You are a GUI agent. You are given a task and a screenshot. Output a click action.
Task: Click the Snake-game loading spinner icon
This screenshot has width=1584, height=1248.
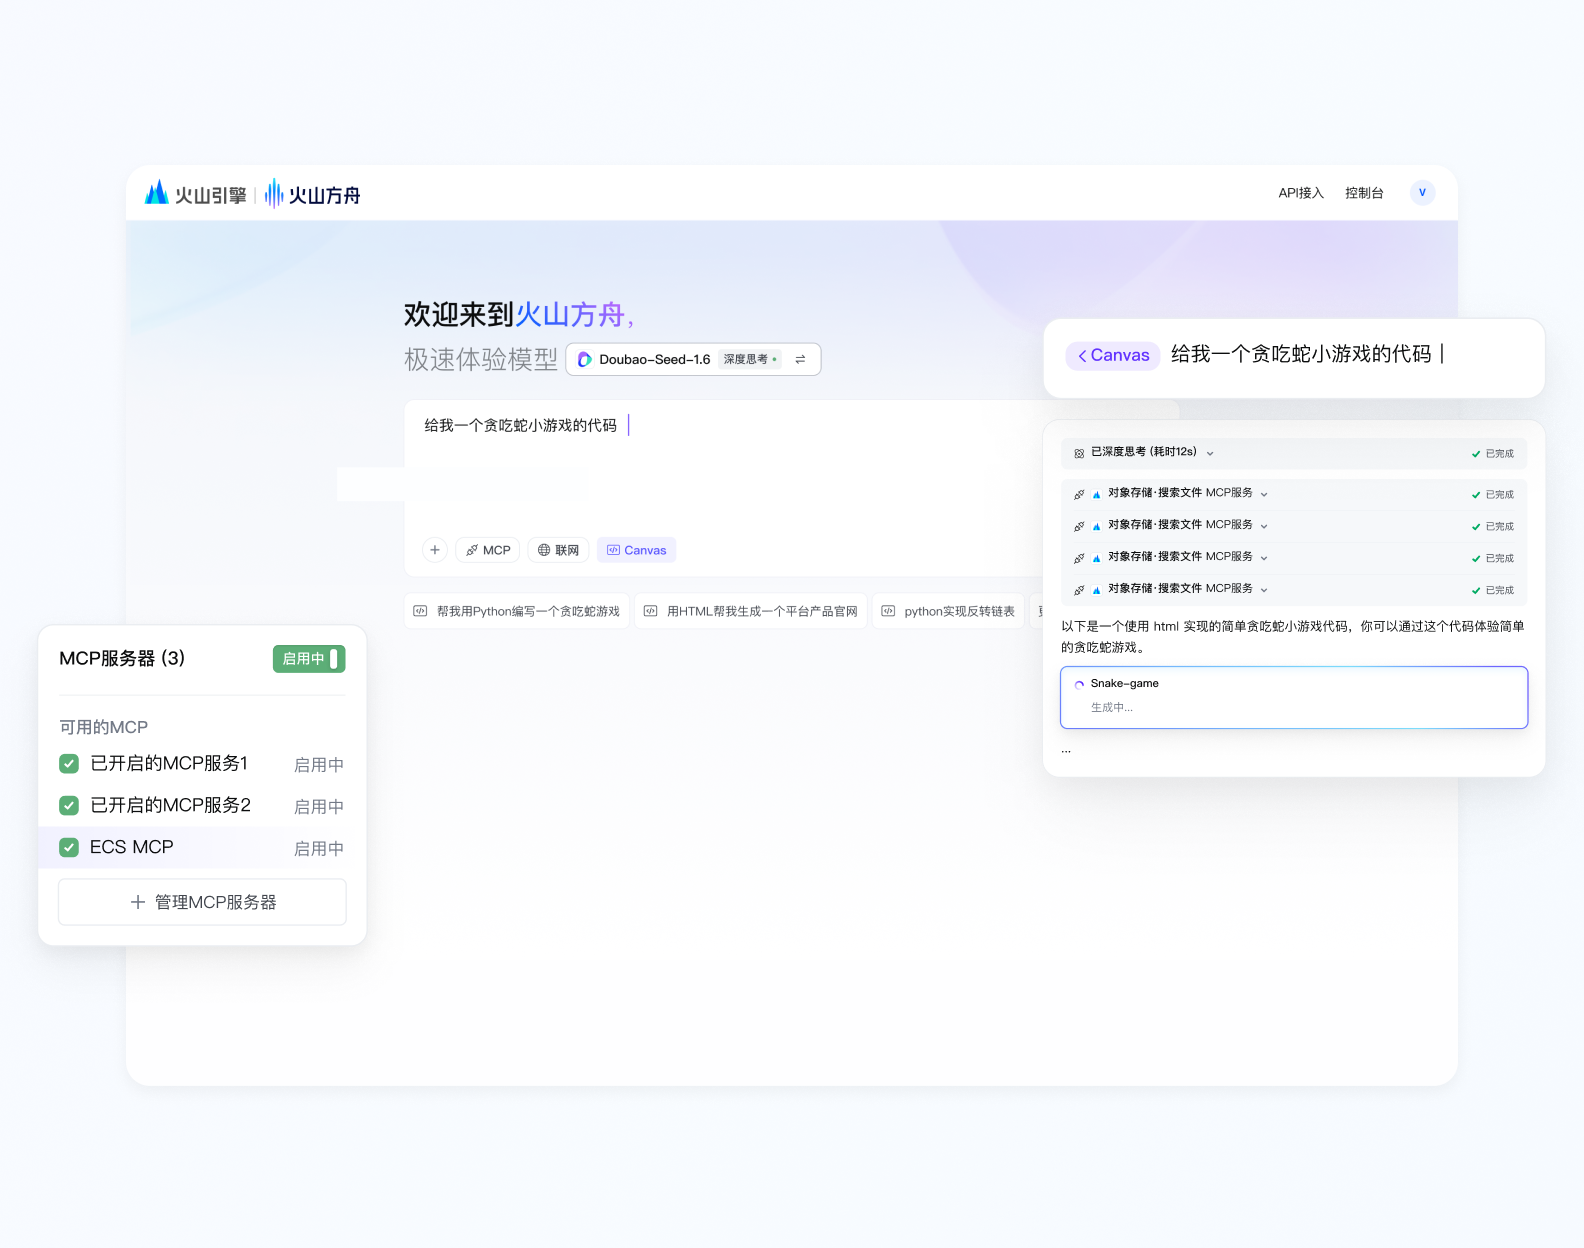[1079, 685]
